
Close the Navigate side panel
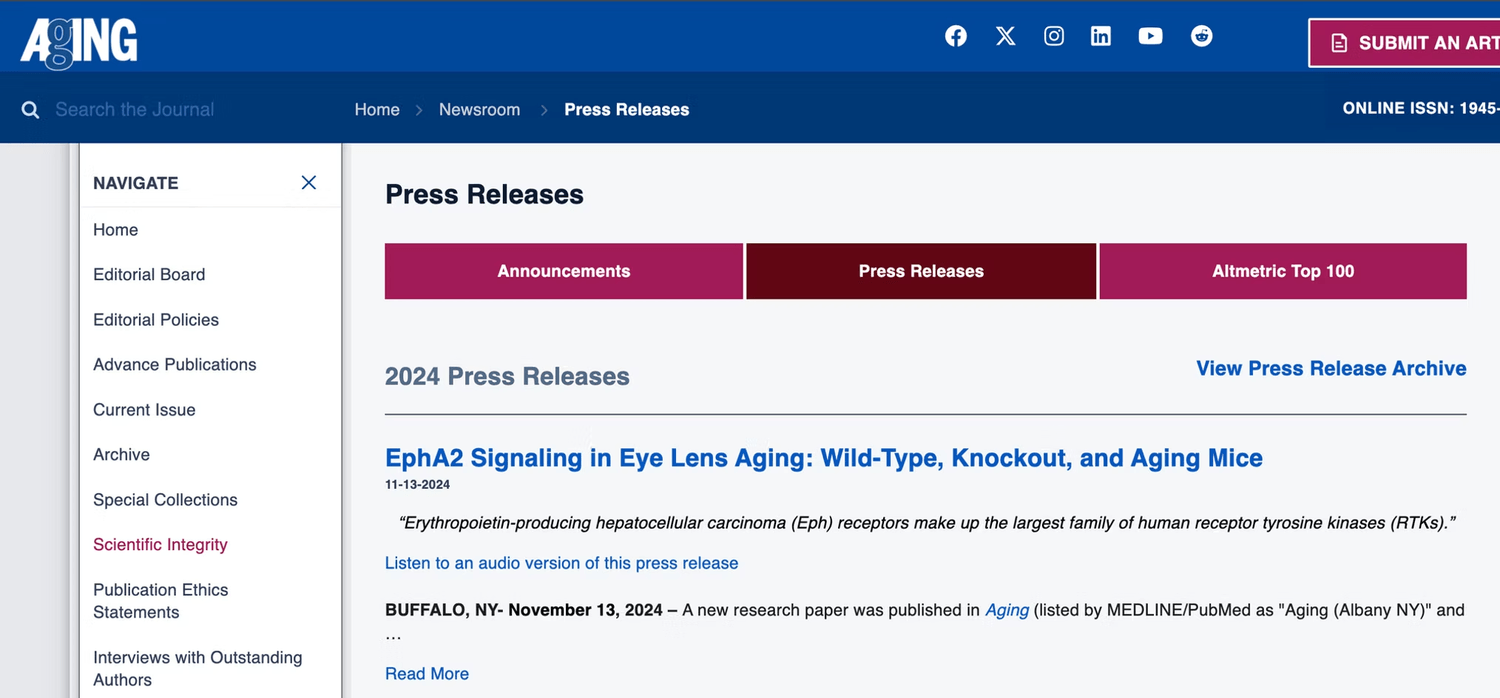pyautogui.click(x=309, y=182)
